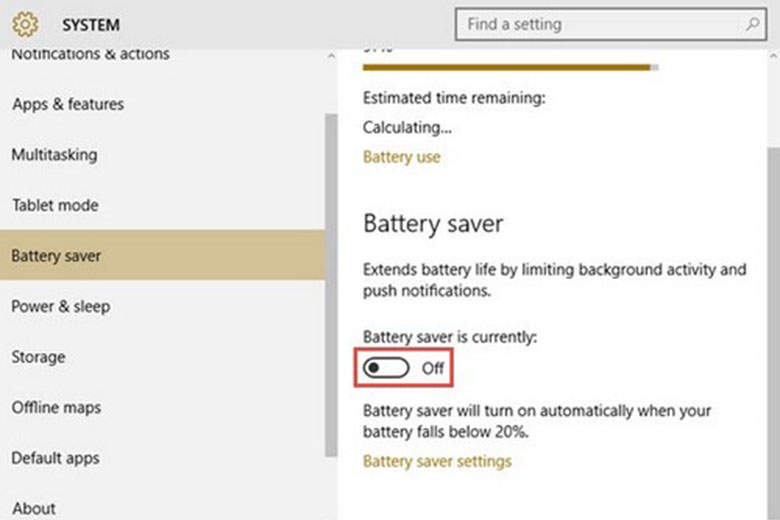Click the battery level progress bar
This screenshot has width=780, height=520.
pos(510,68)
